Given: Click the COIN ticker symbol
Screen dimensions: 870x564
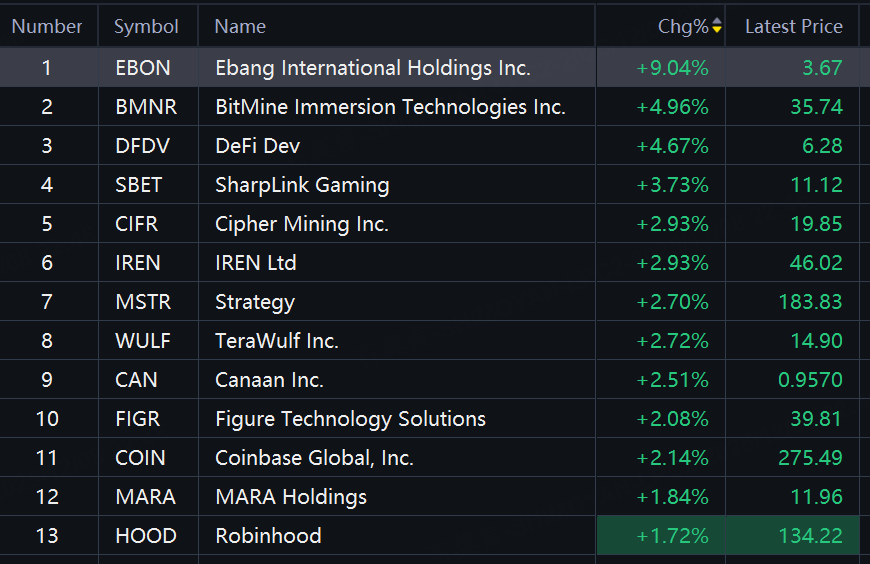Looking at the screenshot, I should click(140, 458).
